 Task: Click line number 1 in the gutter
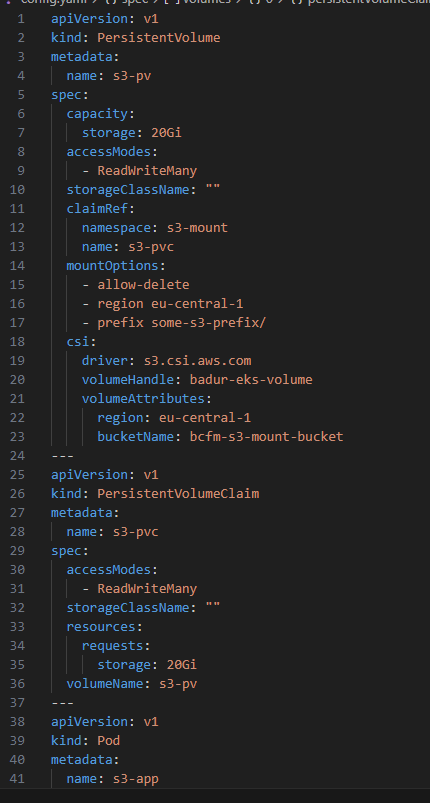click(20, 19)
